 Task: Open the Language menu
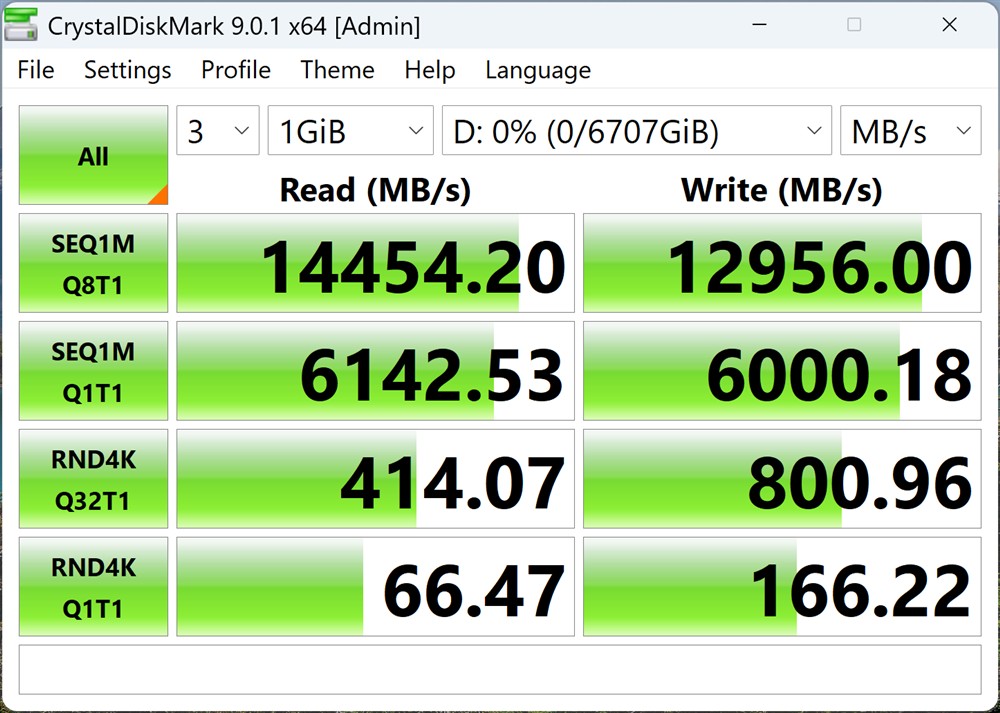tap(537, 70)
